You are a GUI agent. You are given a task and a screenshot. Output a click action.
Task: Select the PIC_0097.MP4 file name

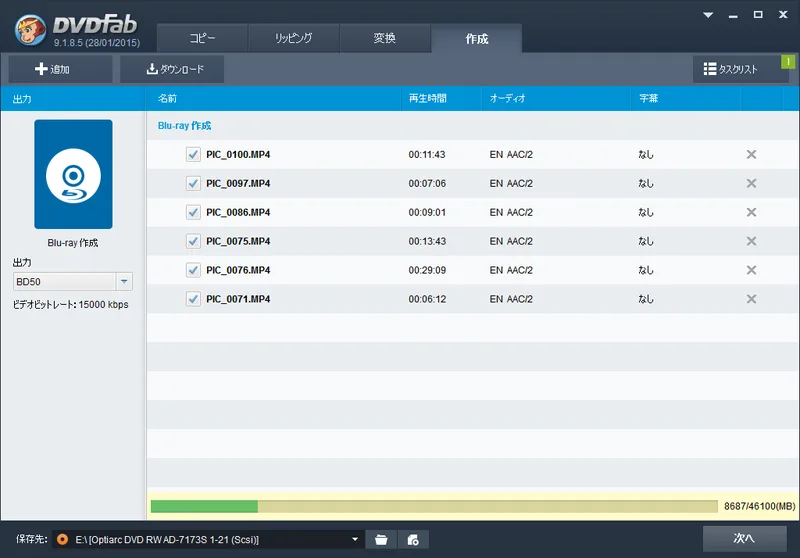(x=238, y=183)
